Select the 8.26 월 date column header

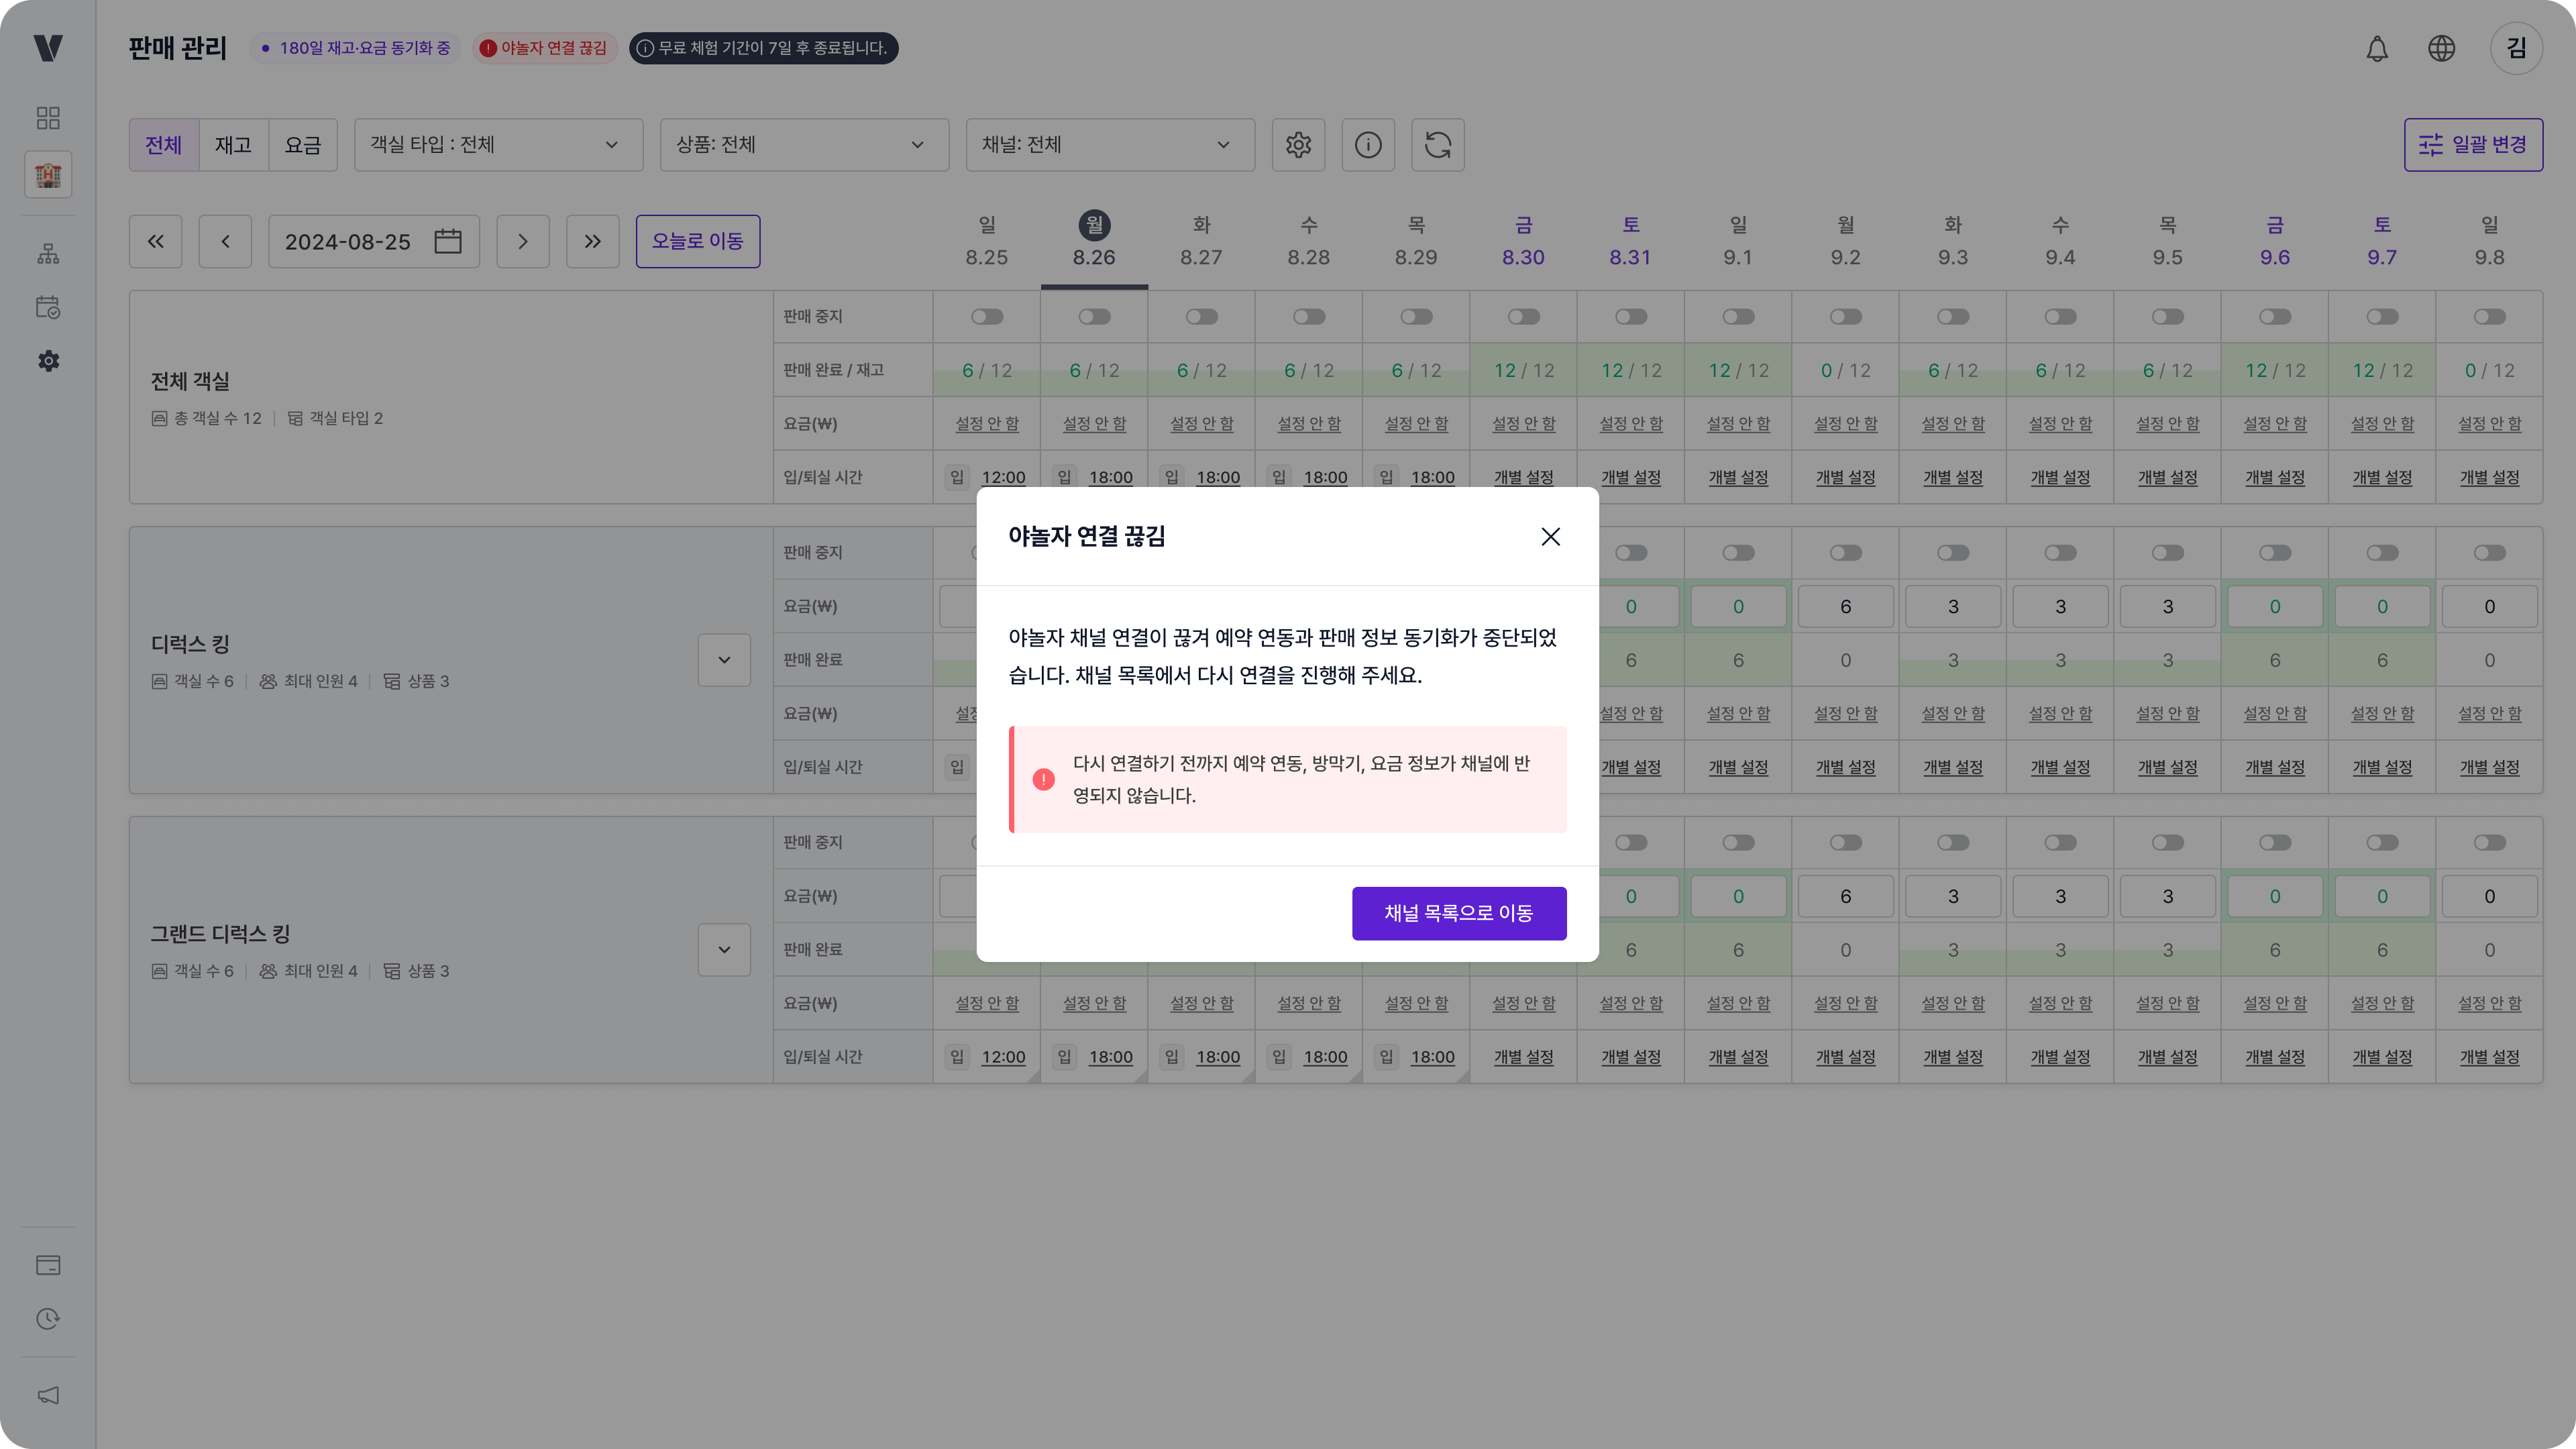1094,241
